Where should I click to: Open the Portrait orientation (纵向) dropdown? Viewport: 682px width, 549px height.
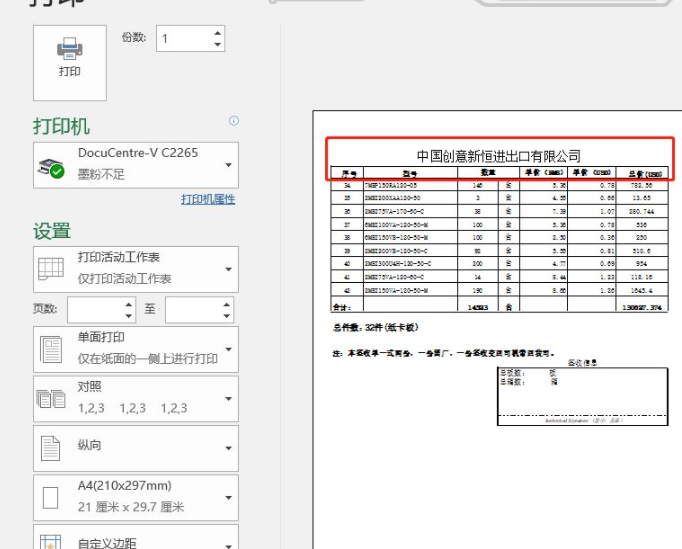(136, 449)
